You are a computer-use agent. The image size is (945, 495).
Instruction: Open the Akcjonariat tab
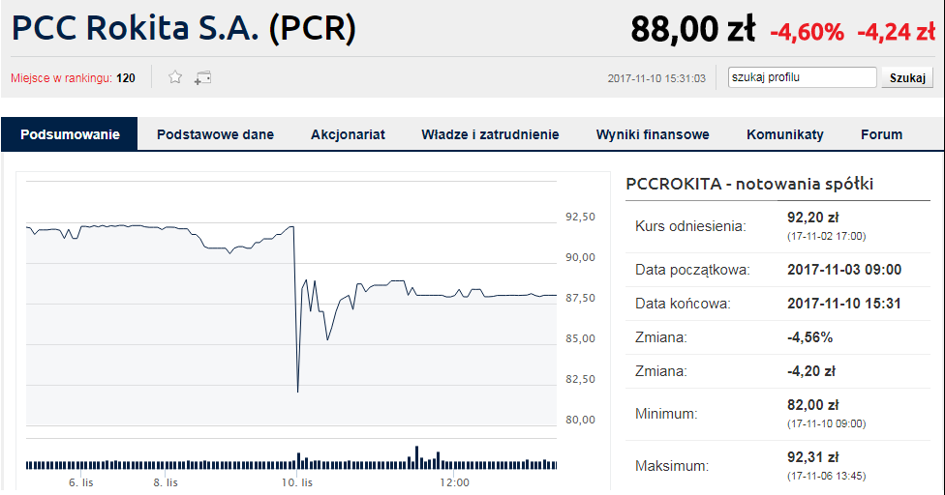point(348,134)
